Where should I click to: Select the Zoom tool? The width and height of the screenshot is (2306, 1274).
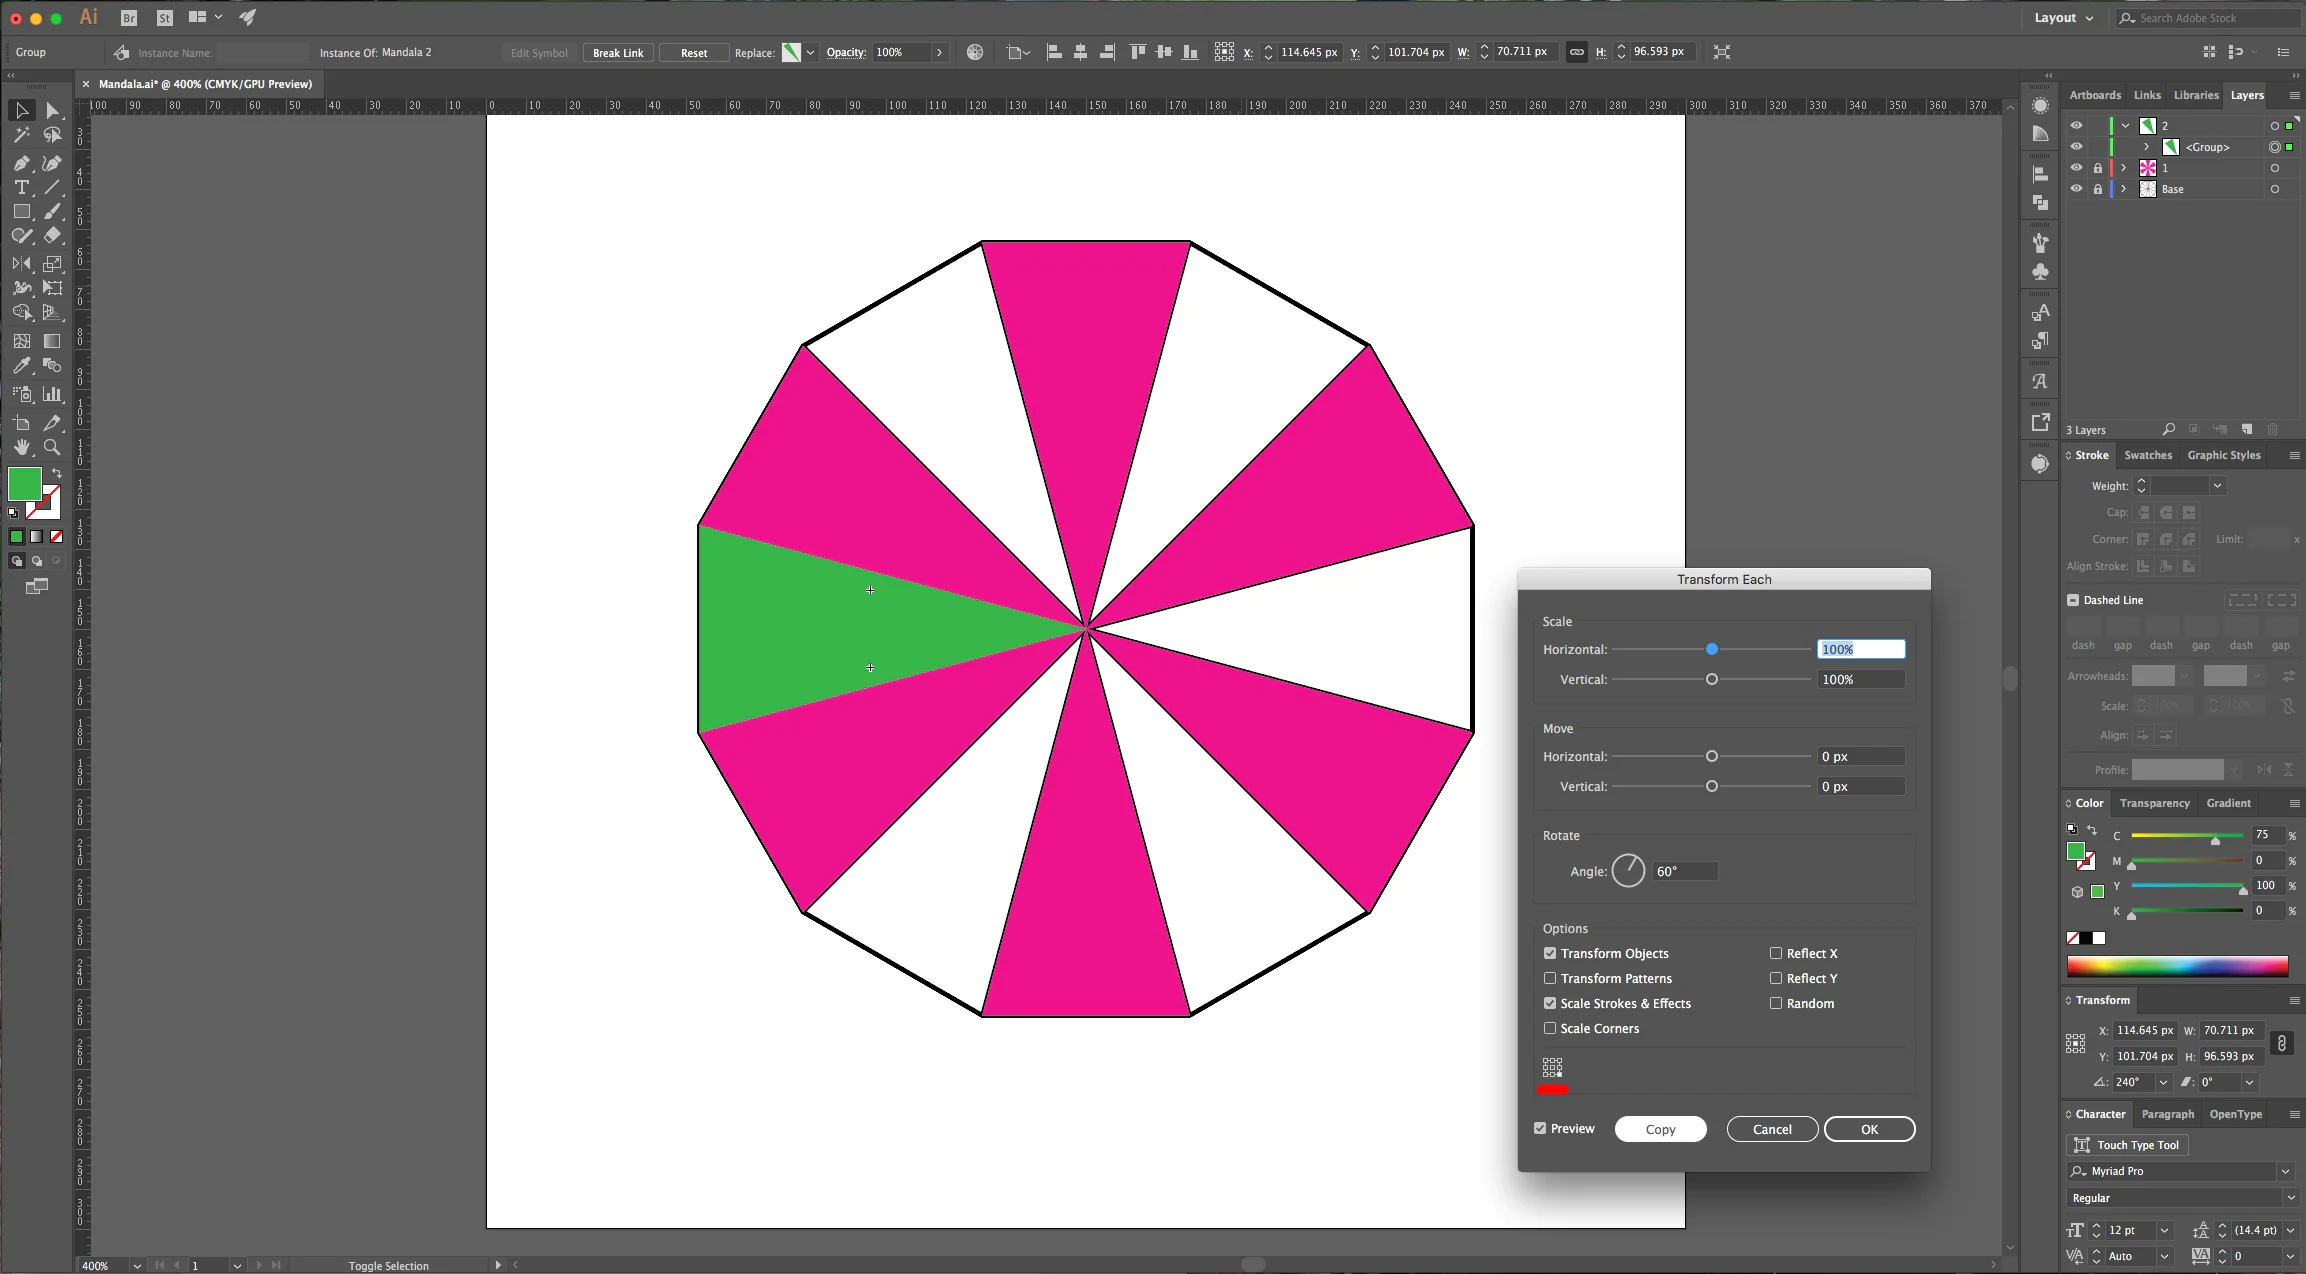[x=53, y=447]
